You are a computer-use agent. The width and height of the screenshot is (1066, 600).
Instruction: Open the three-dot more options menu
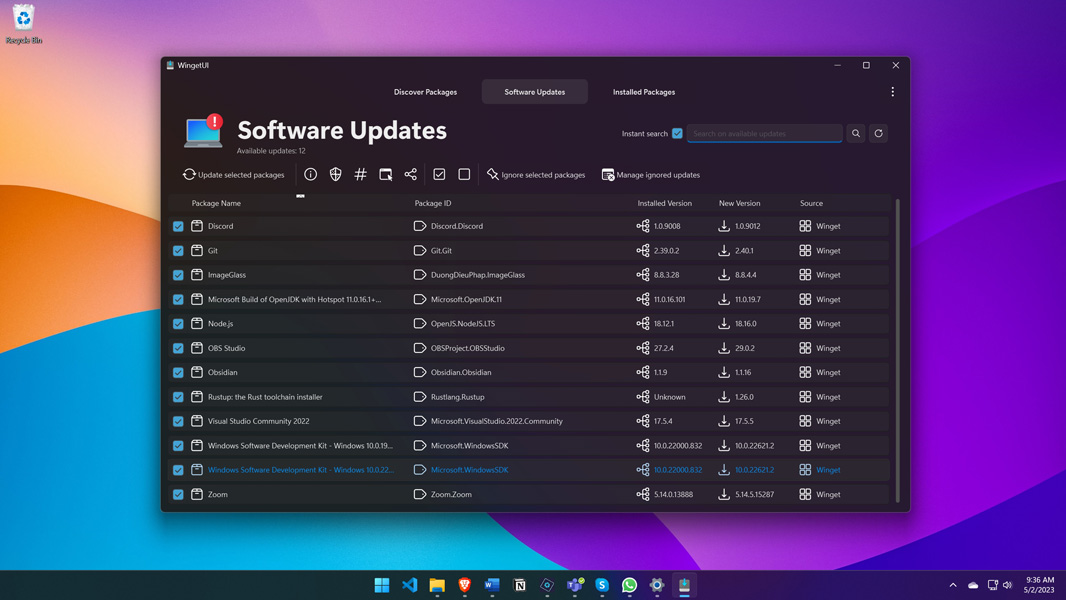pos(893,92)
